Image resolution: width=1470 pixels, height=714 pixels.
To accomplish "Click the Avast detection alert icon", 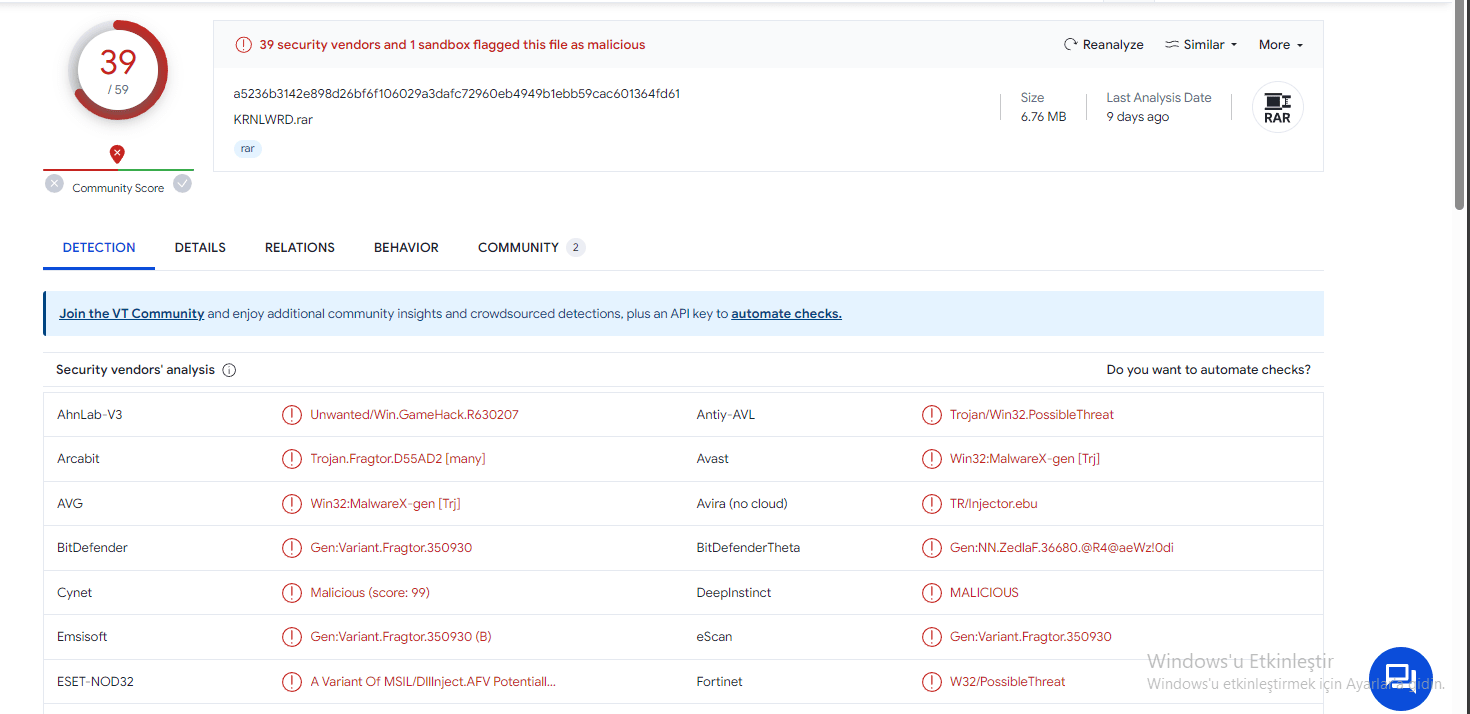I will tap(931, 459).
